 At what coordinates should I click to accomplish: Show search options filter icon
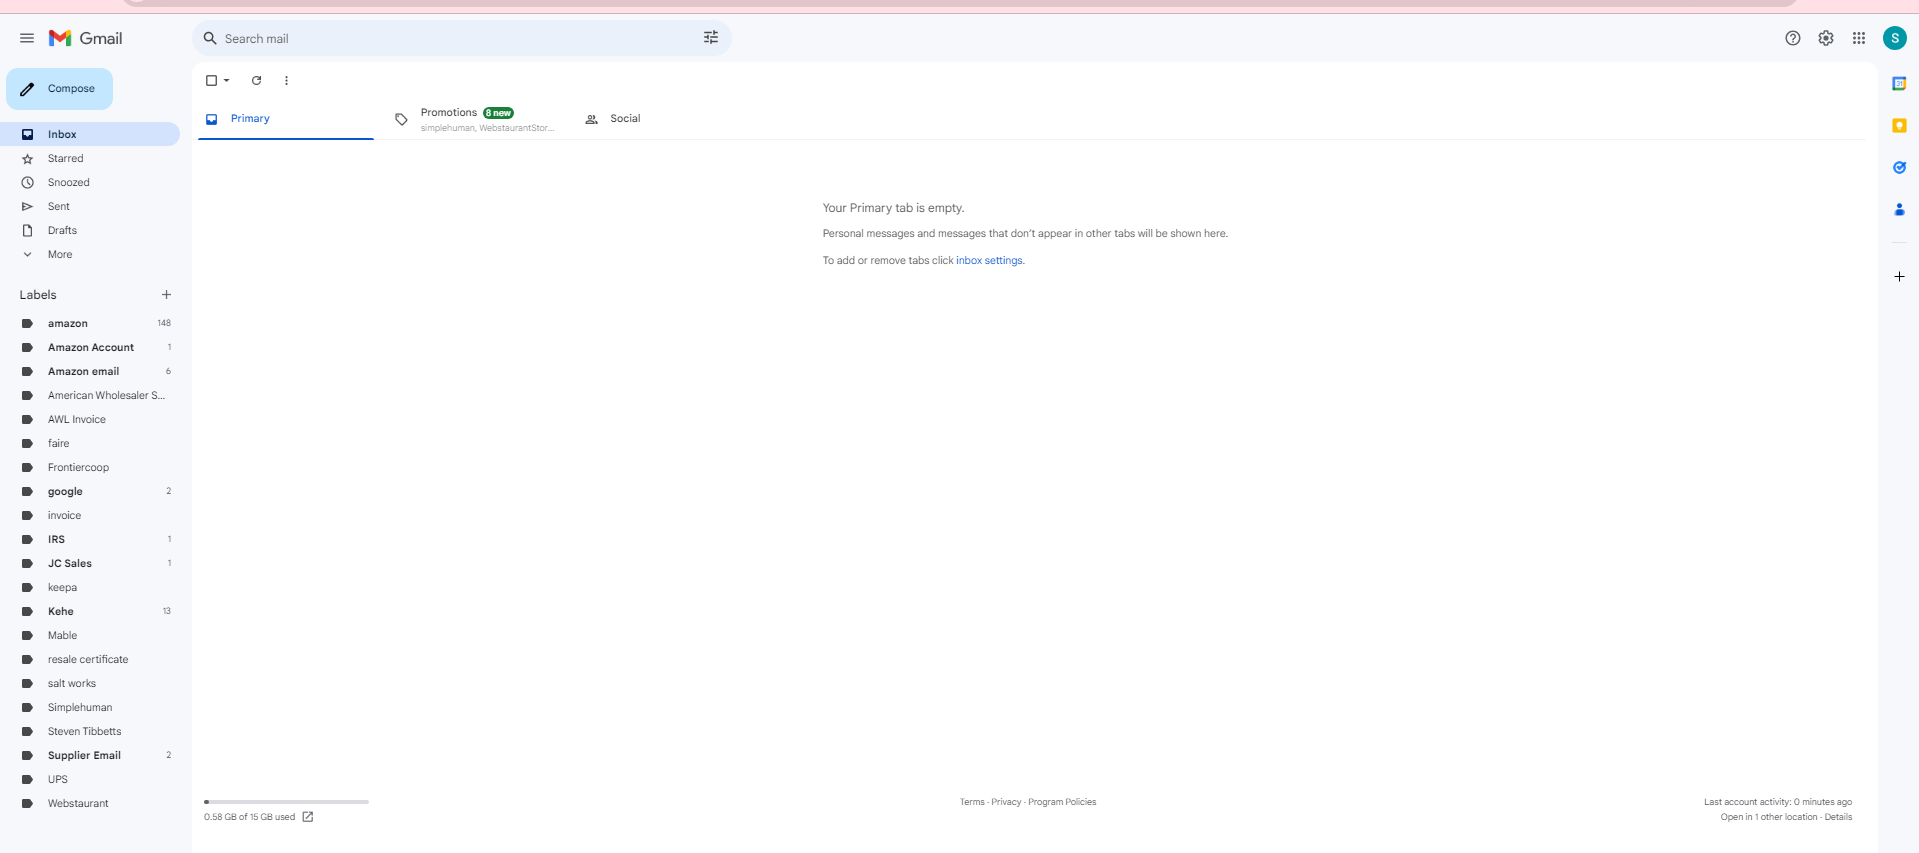click(x=711, y=38)
